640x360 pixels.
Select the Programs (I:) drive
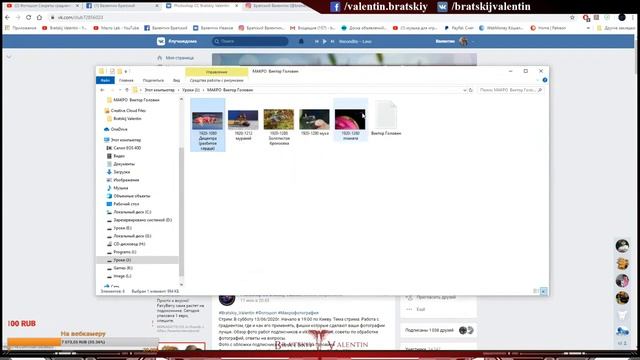124,252
